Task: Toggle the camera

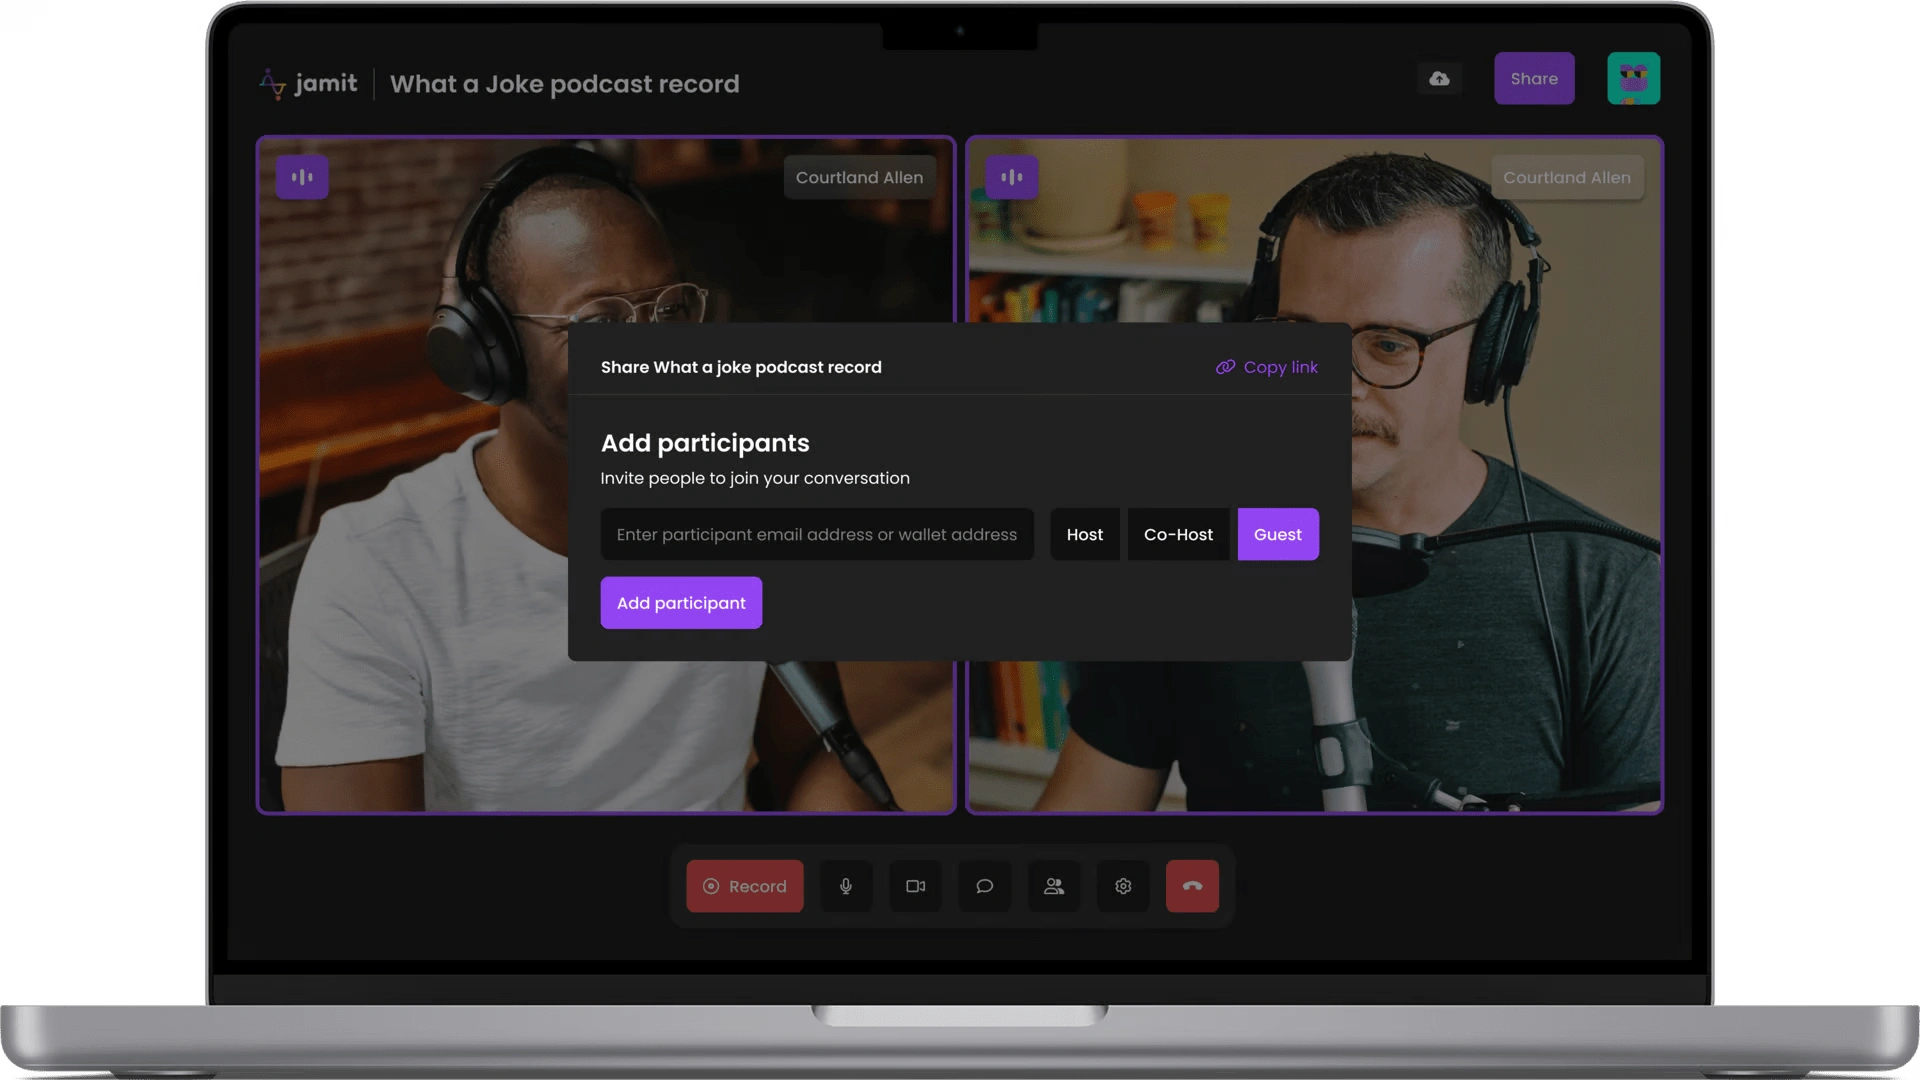Action: [x=915, y=886]
